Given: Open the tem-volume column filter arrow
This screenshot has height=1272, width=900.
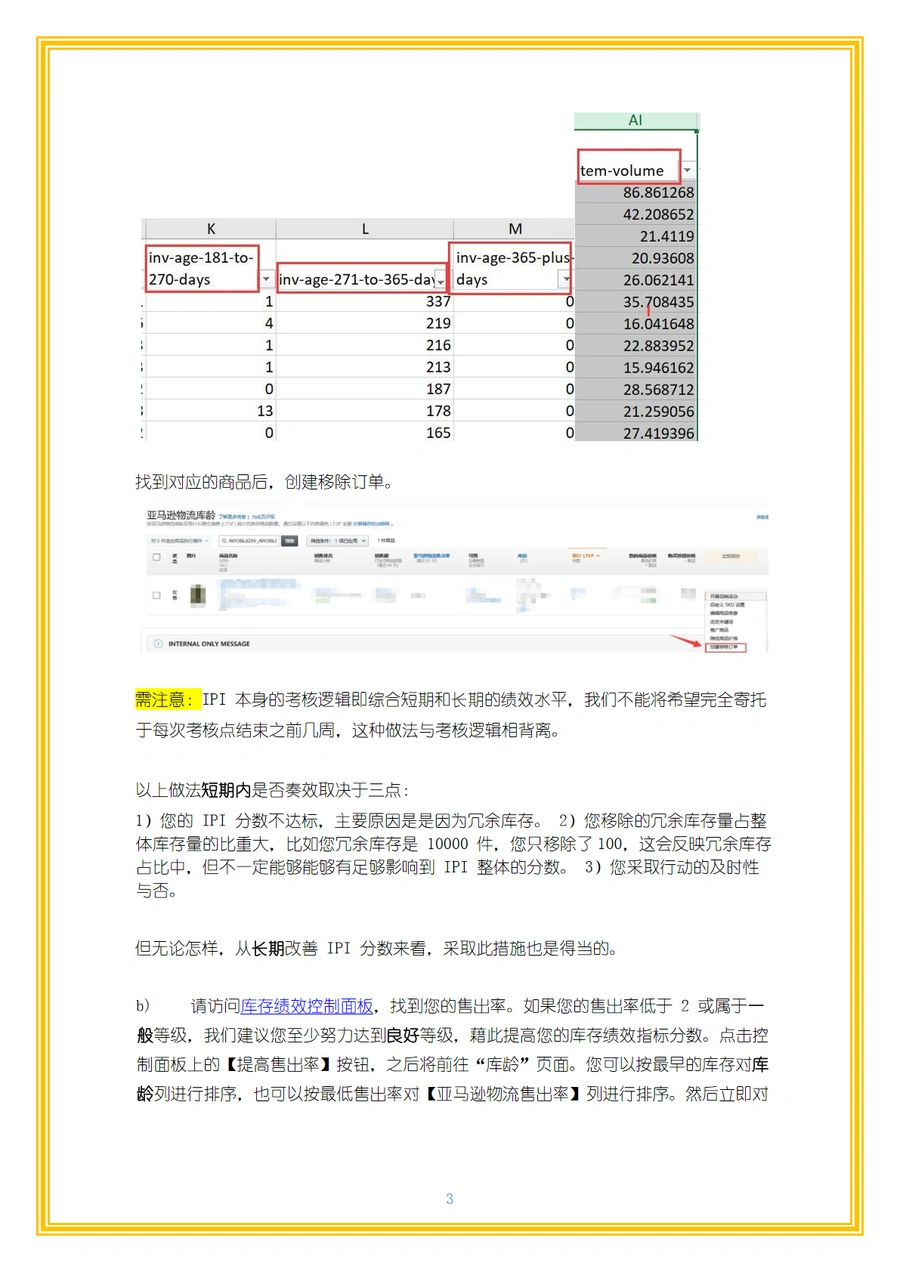Looking at the screenshot, I should coord(687,170).
